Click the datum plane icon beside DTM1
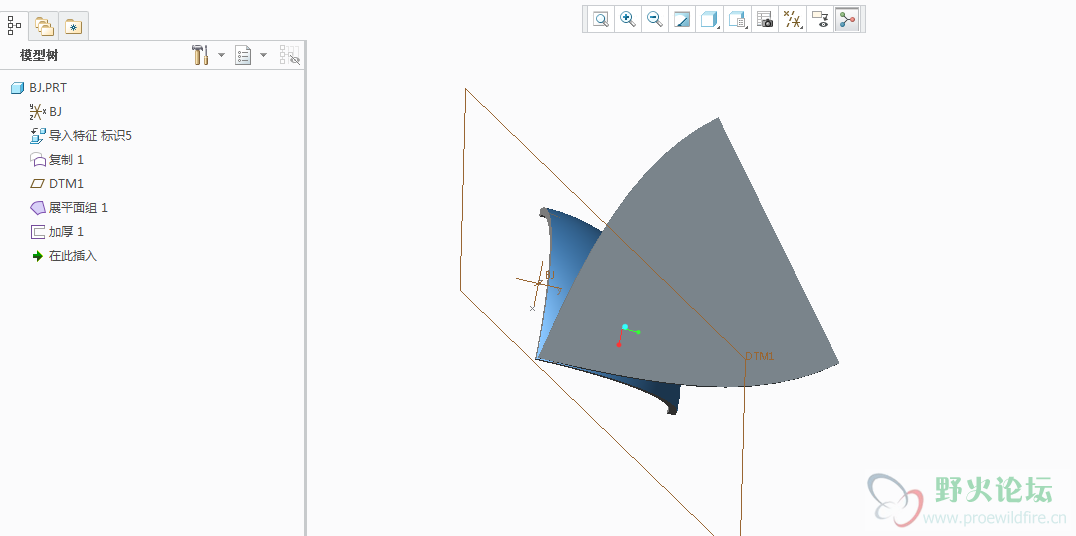Image resolution: width=1076 pixels, height=536 pixels. pyautogui.click(x=38, y=184)
